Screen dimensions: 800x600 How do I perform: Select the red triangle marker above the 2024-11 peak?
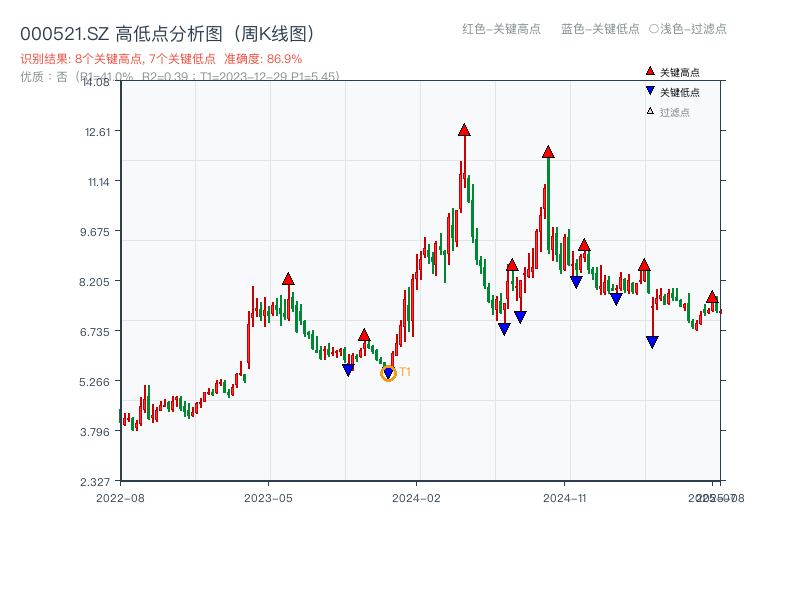548,152
